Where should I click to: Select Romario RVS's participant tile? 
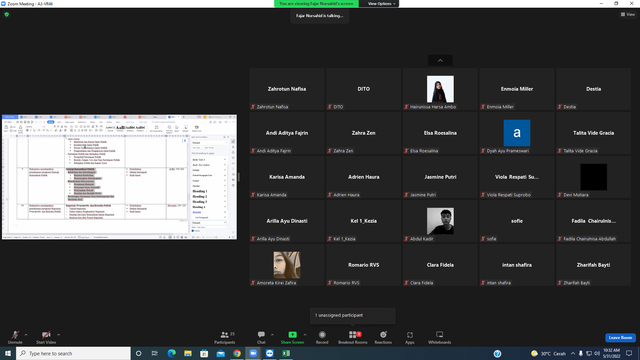tap(363, 265)
